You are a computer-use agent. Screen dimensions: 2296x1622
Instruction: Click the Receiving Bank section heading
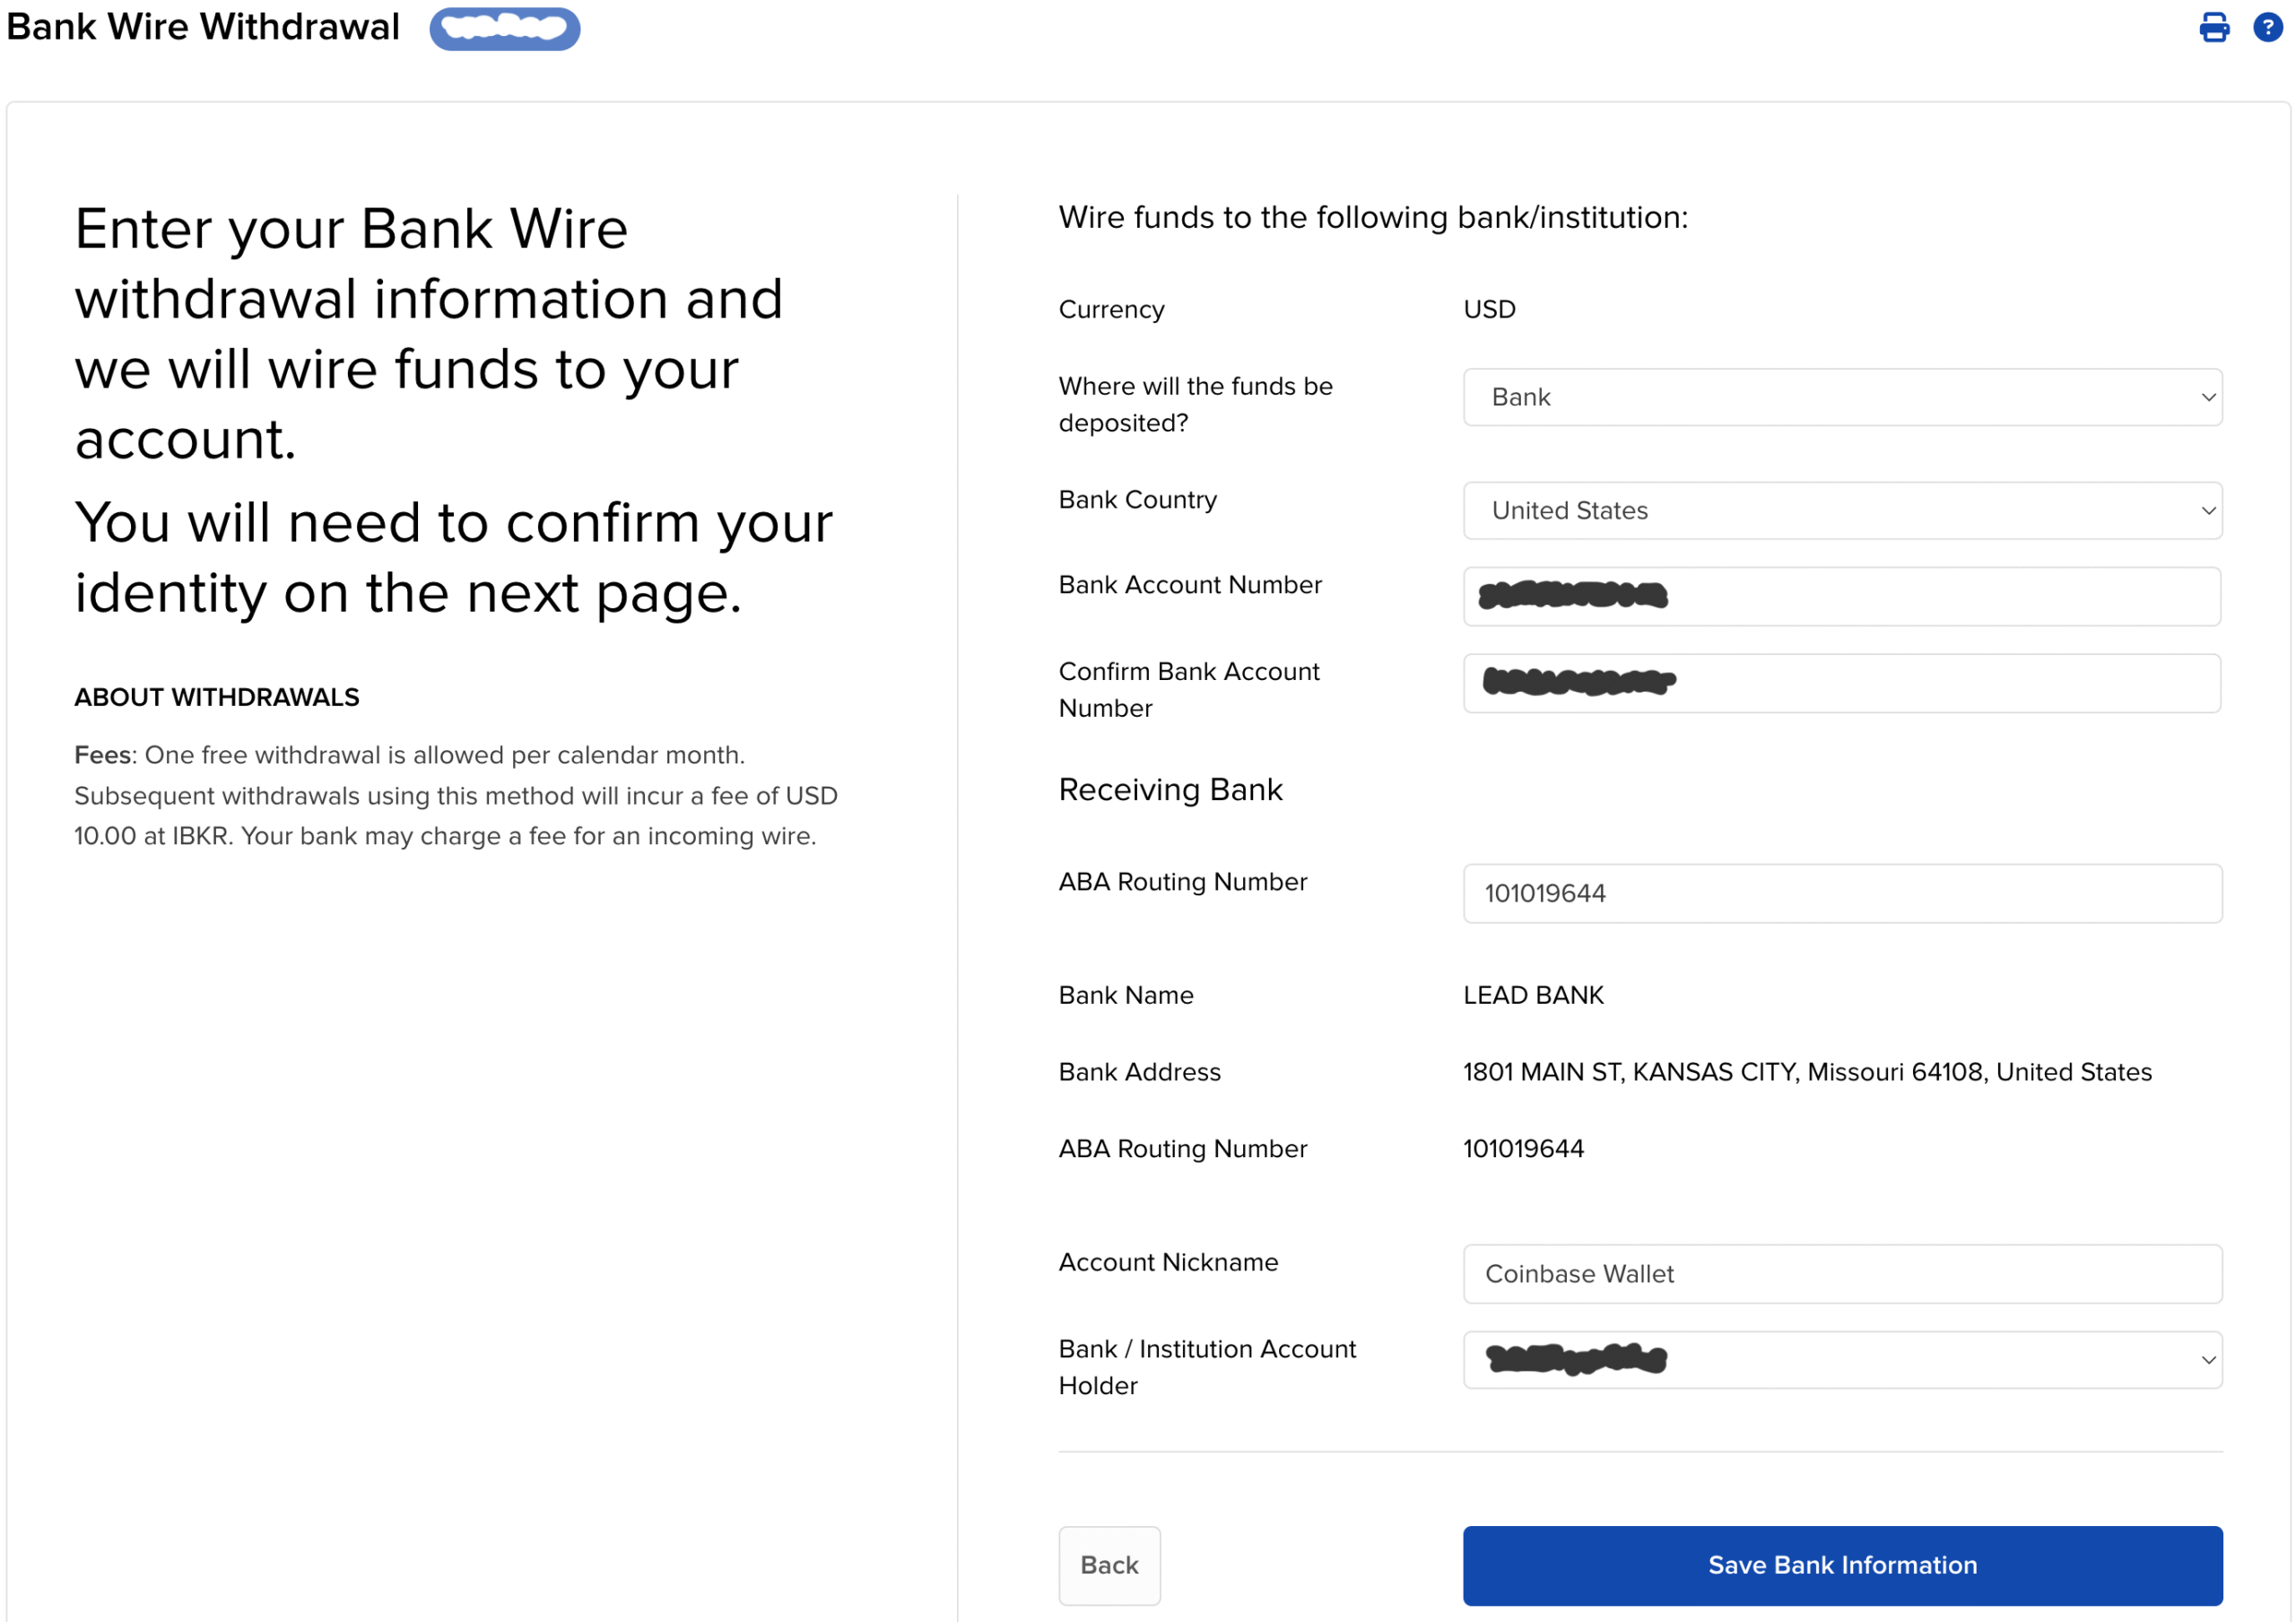pyautogui.click(x=1171, y=789)
